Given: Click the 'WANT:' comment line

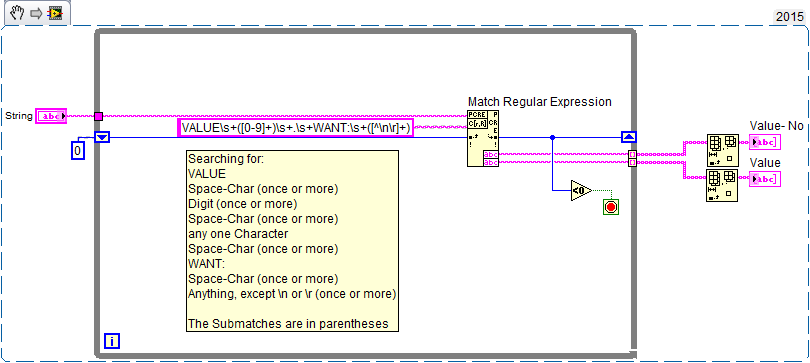Looking at the screenshot, I should (x=207, y=264).
